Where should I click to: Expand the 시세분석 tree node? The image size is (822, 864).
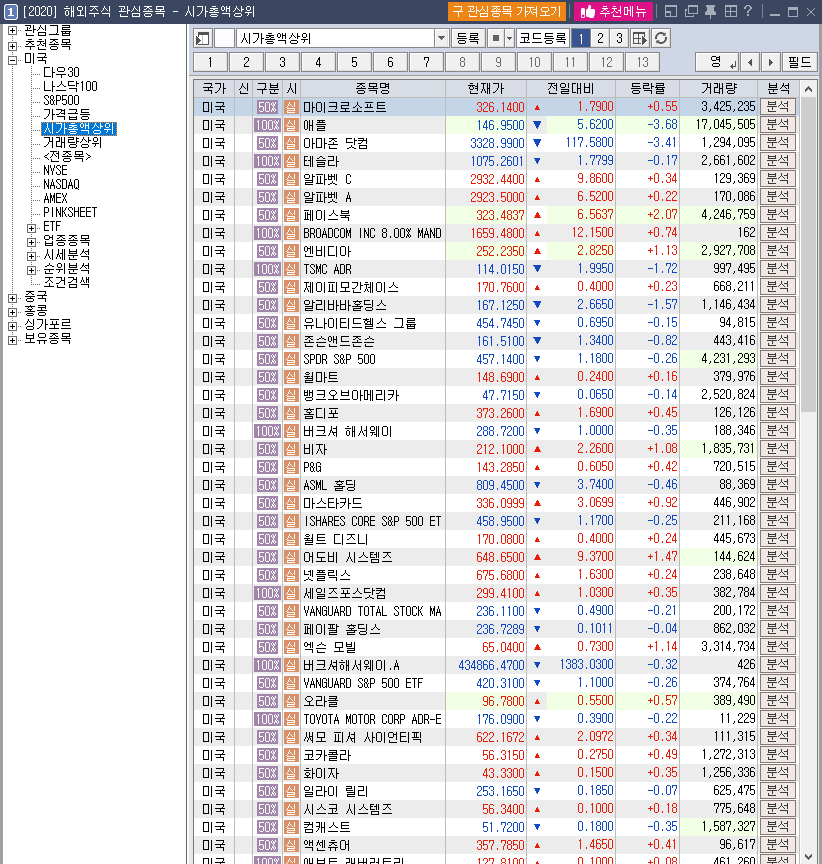pos(31,255)
